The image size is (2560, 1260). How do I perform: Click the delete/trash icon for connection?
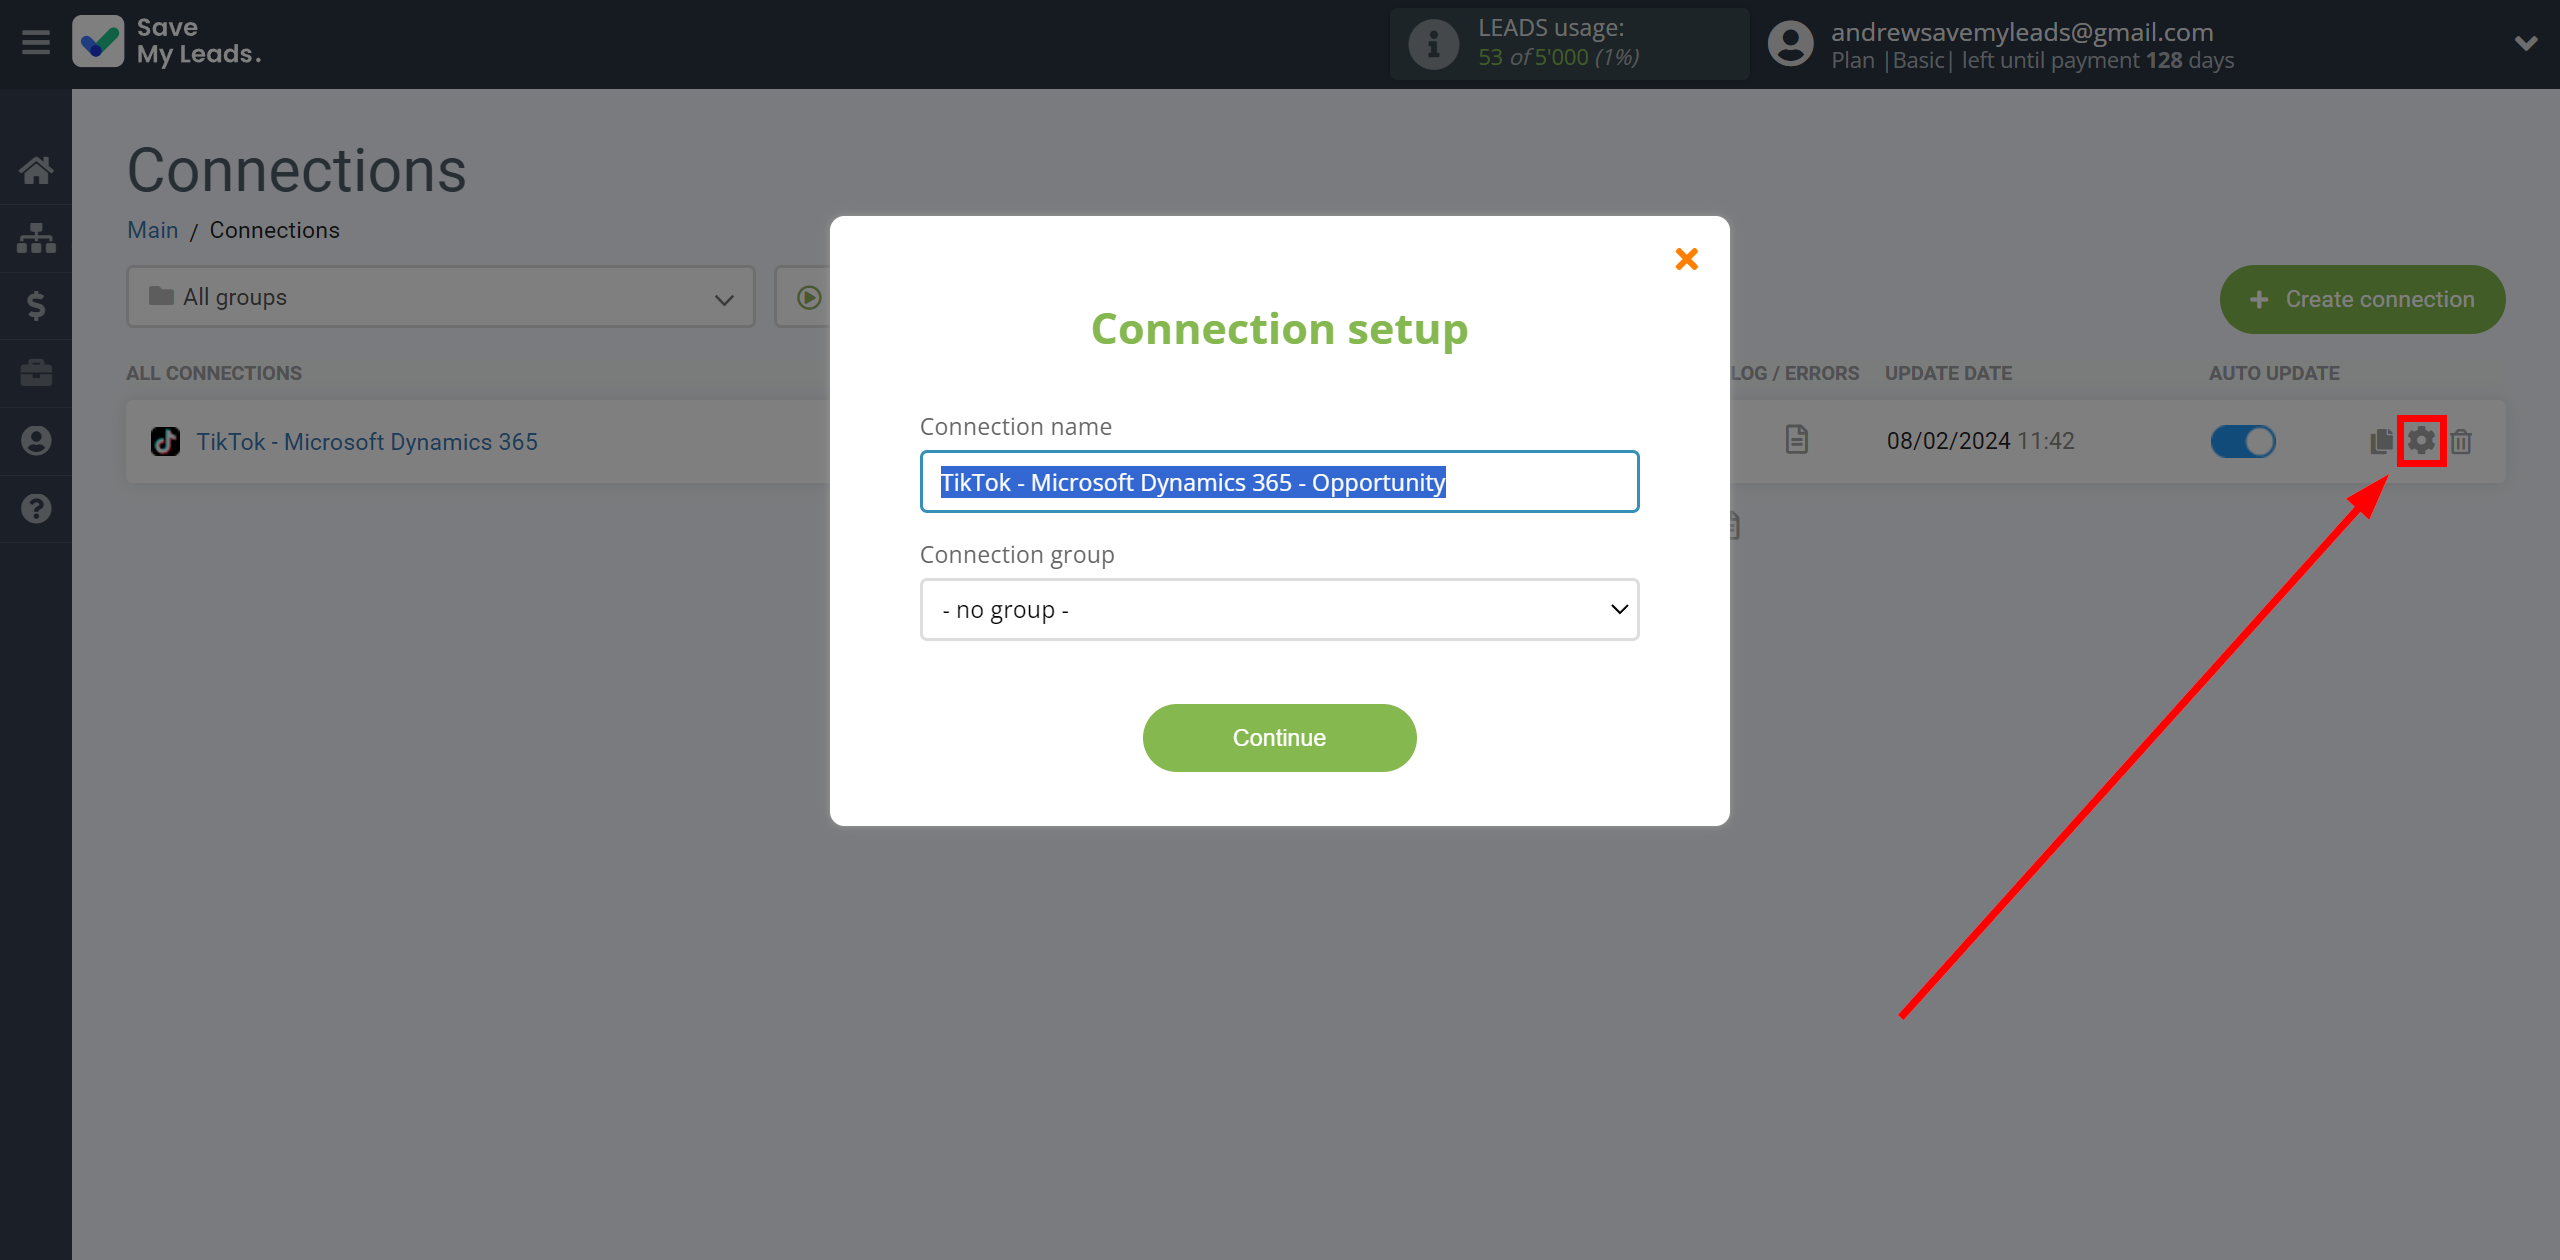click(x=2465, y=441)
